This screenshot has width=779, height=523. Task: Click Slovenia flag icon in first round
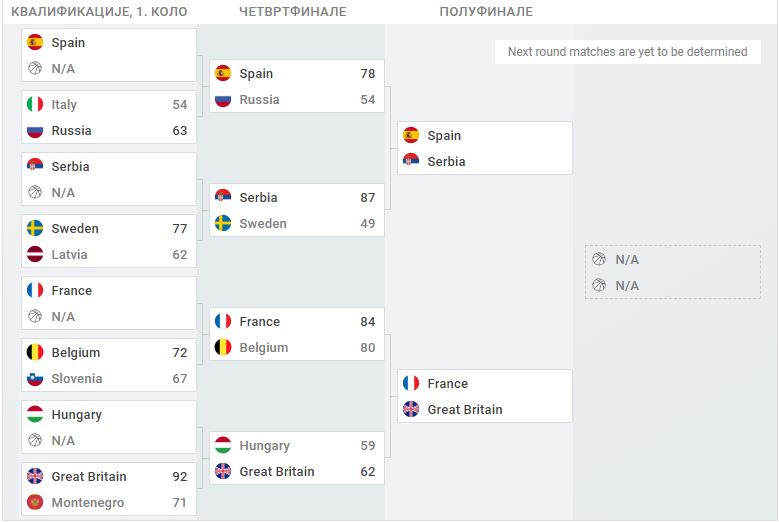pos(35,378)
